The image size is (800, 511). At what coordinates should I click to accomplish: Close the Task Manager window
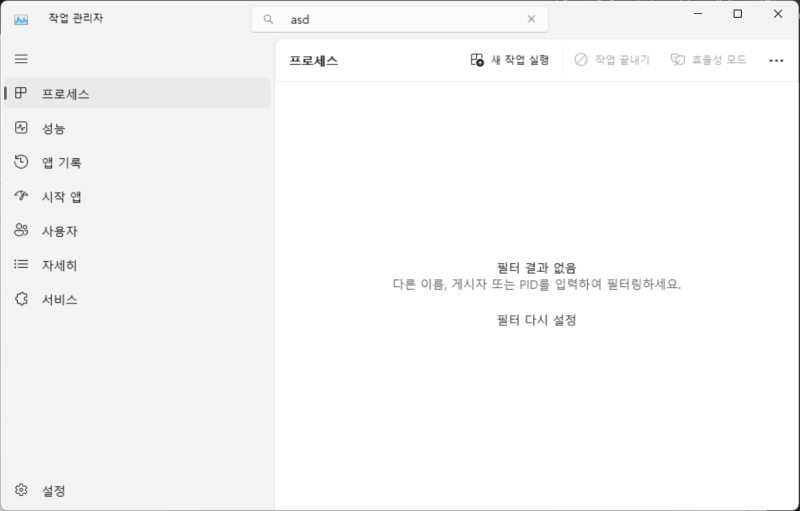pos(778,14)
